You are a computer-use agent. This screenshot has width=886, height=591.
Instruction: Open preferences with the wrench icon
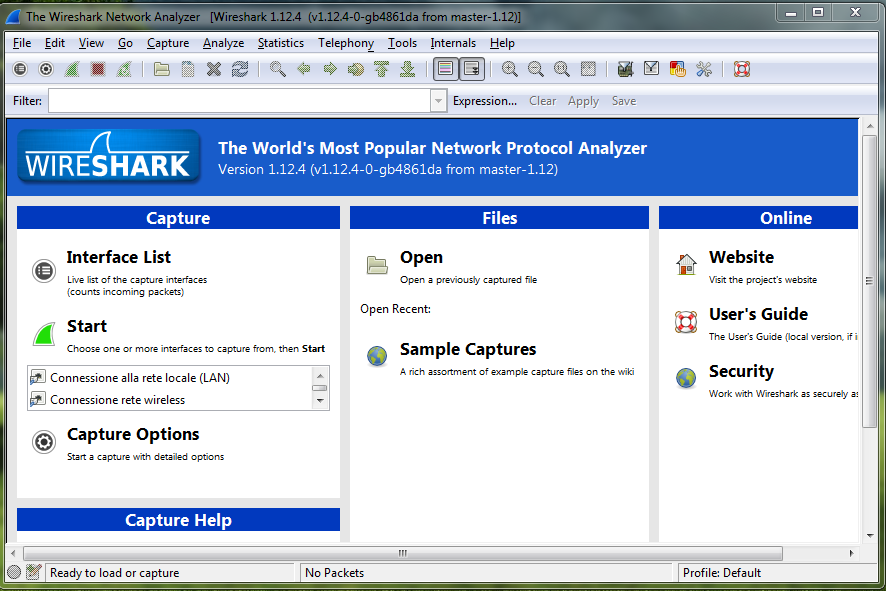click(x=704, y=69)
